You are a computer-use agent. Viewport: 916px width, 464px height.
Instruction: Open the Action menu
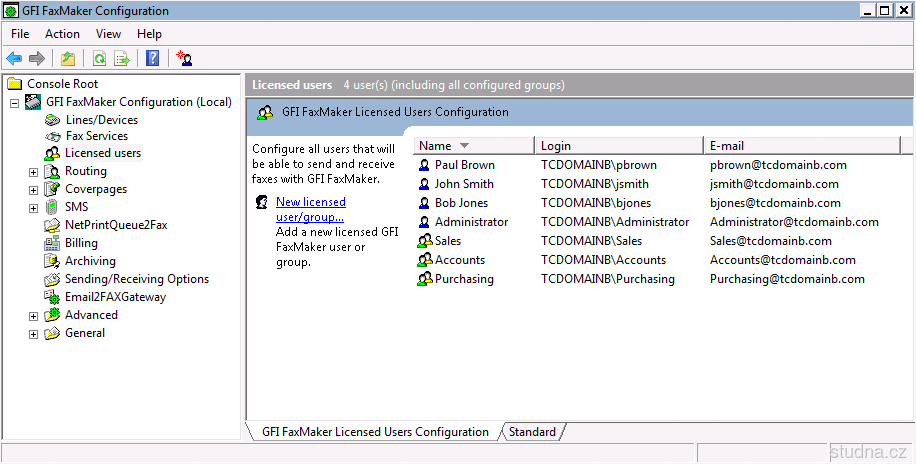(x=62, y=34)
